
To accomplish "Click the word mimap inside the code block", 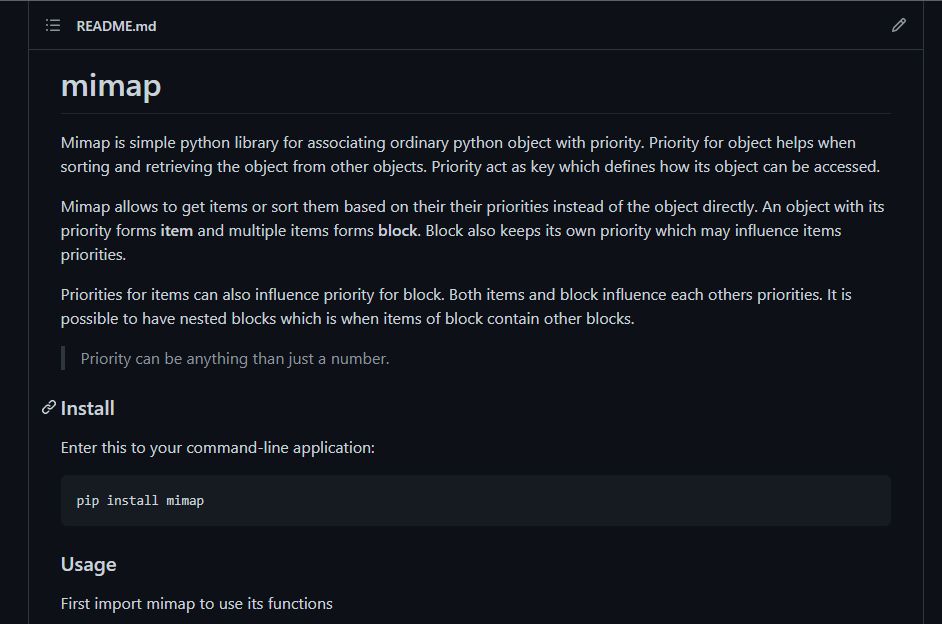I will pyautogui.click(x=185, y=501).
